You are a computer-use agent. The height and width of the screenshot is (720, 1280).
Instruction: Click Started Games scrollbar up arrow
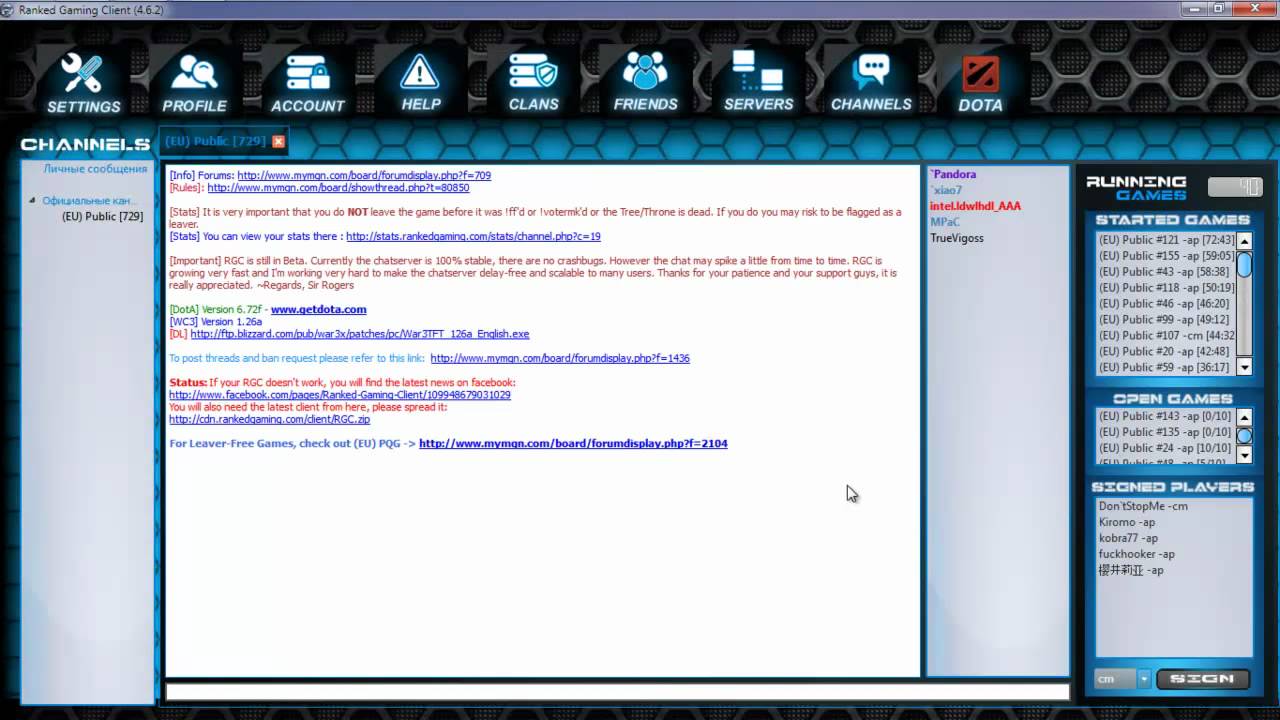(x=1244, y=241)
